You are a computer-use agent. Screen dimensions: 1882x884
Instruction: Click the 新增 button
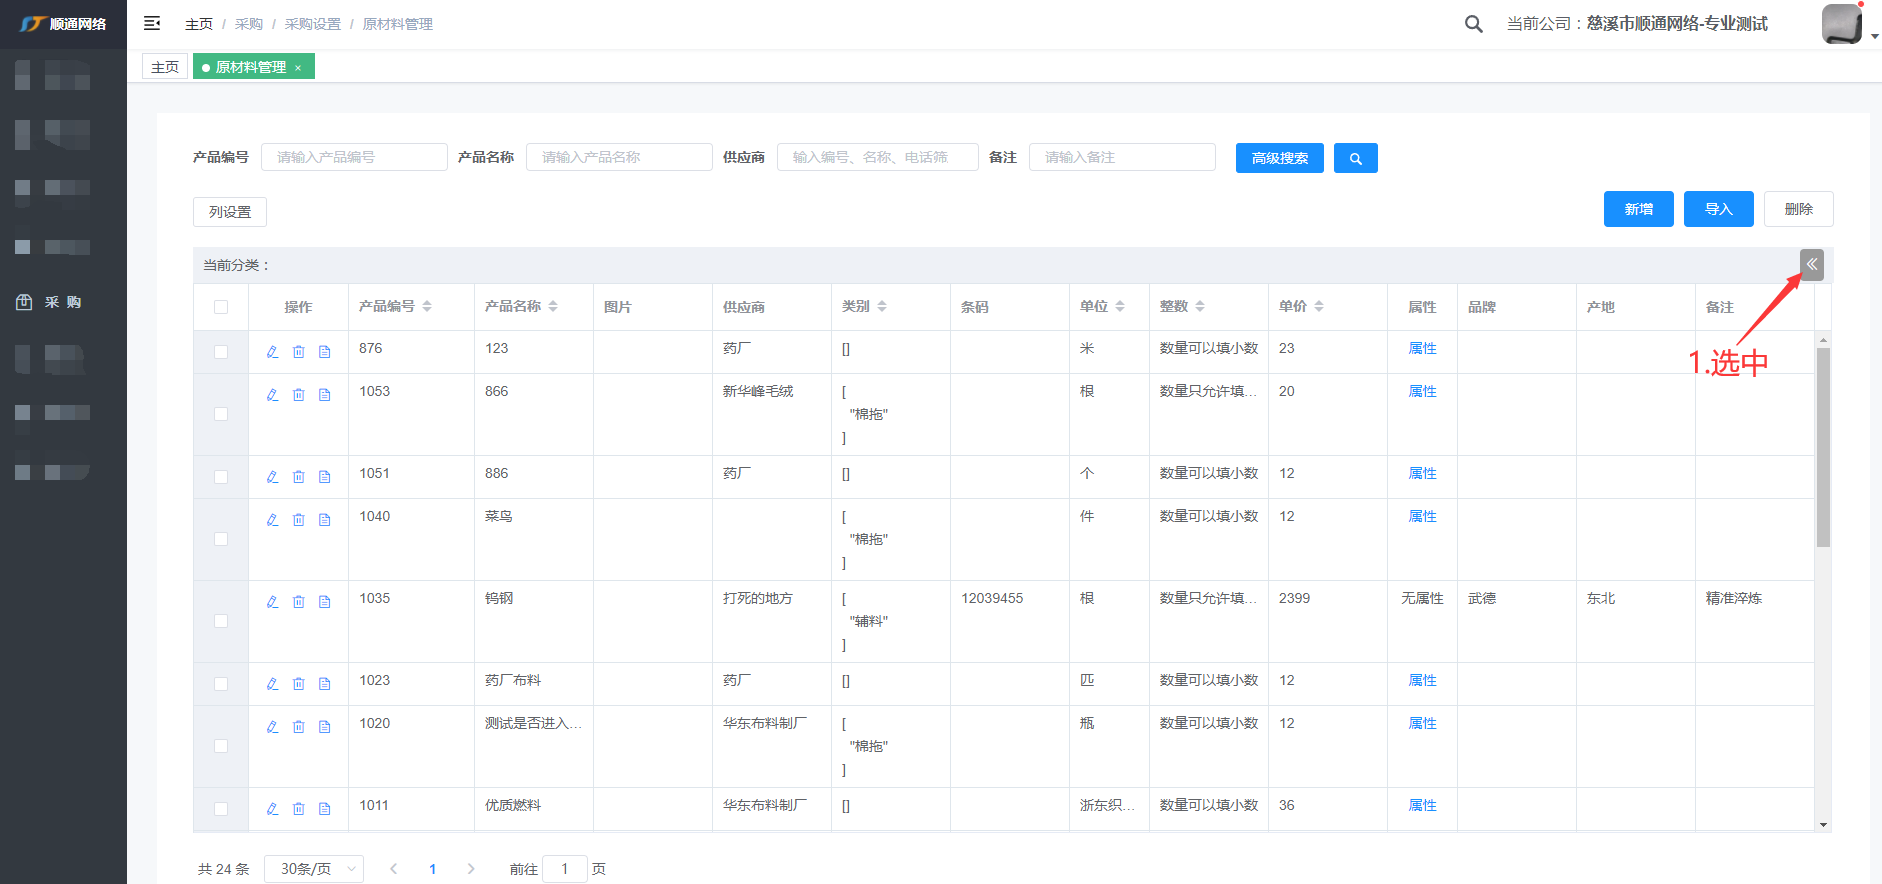pyautogui.click(x=1638, y=209)
